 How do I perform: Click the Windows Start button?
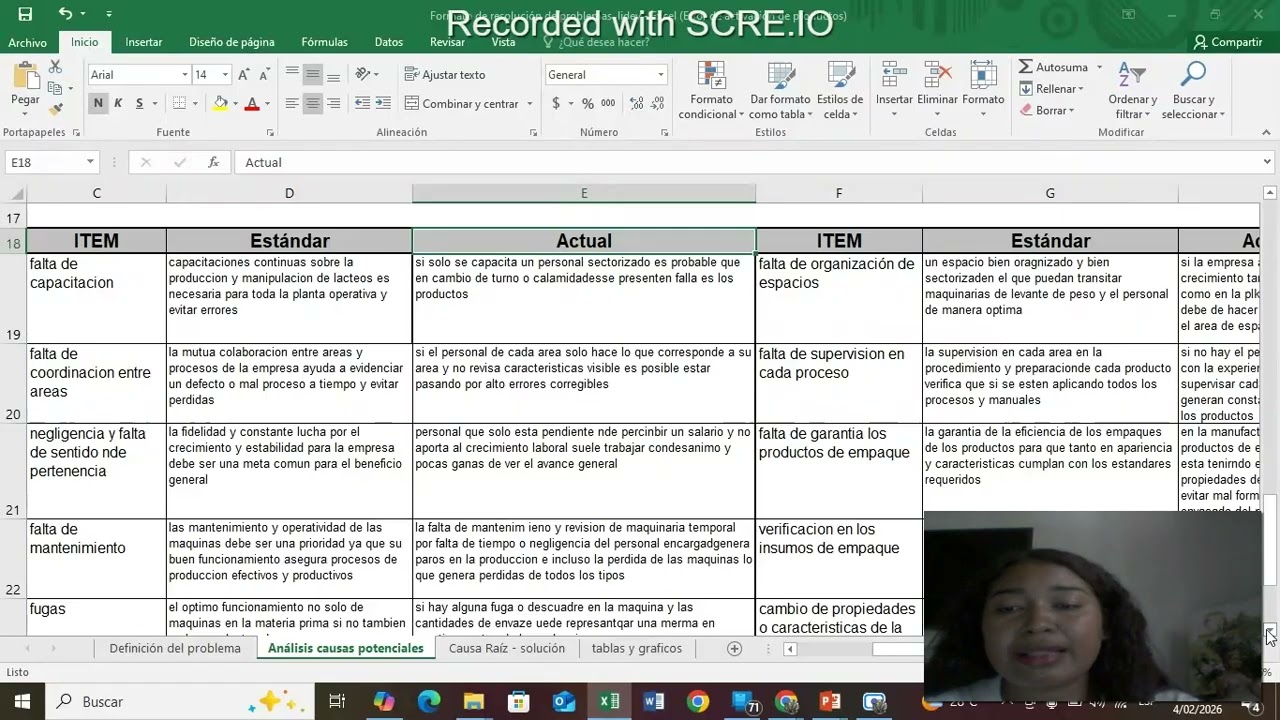[22, 702]
